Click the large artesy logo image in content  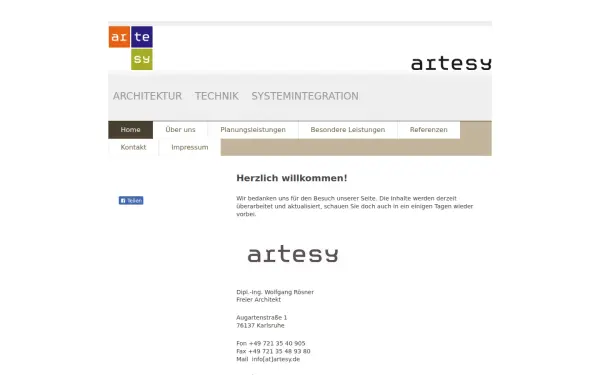click(293, 254)
